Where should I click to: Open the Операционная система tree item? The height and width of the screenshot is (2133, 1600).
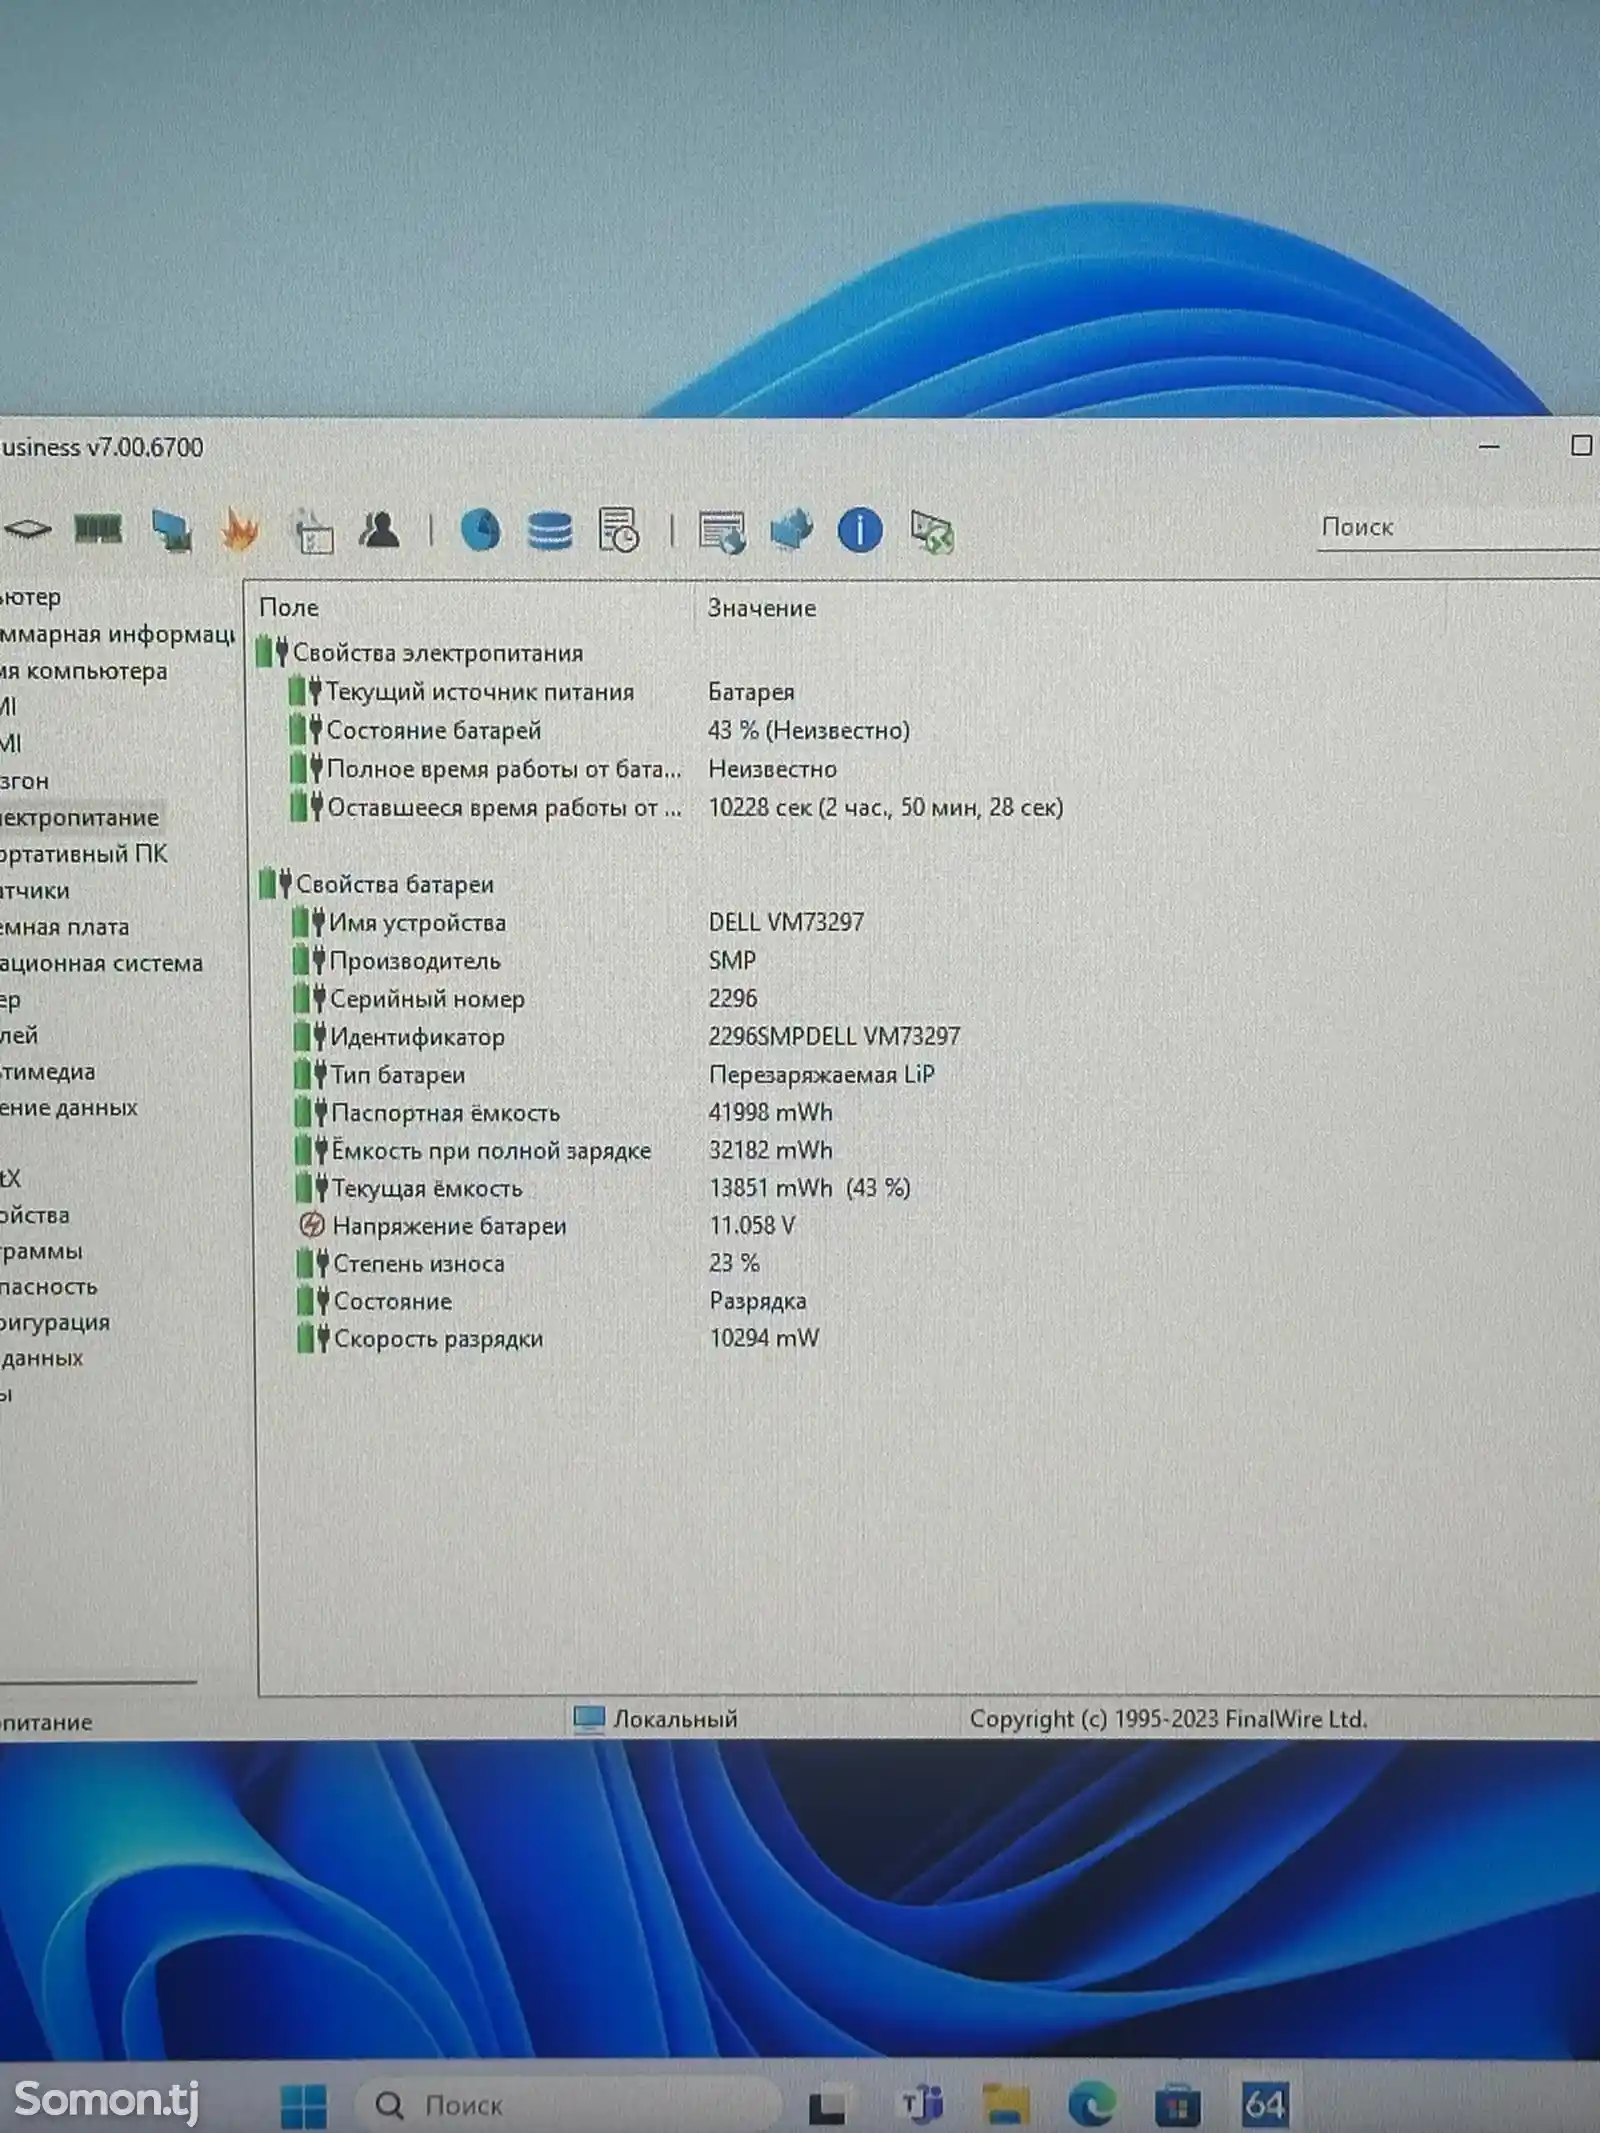pyautogui.click(x=101, y=962)
